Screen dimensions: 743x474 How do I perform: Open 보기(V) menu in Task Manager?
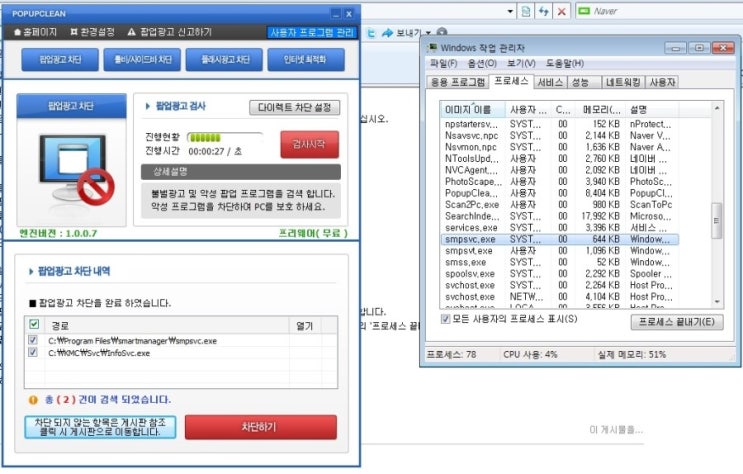pos(521,64)
